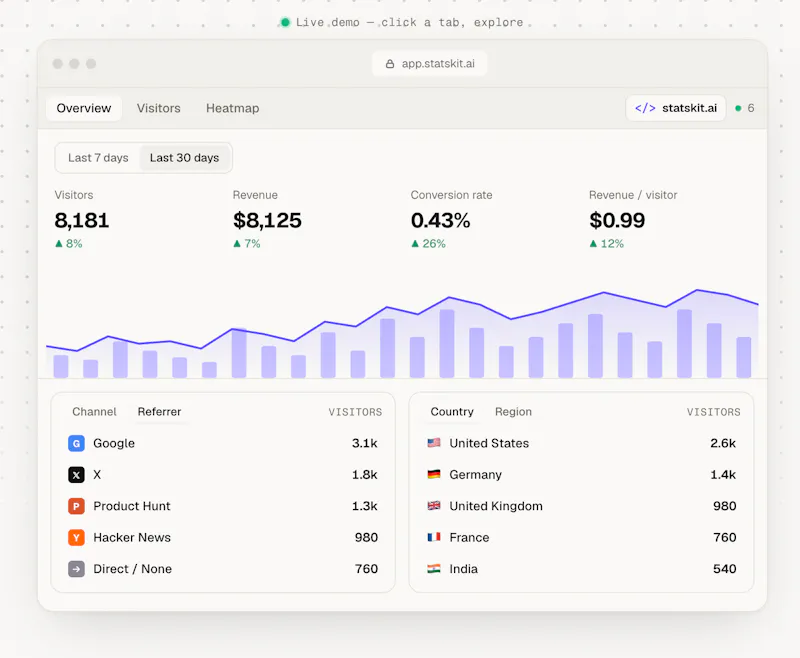Click the statskit.ai site button
This screenshot has width=800, height=658.
[x=676, y=108]
